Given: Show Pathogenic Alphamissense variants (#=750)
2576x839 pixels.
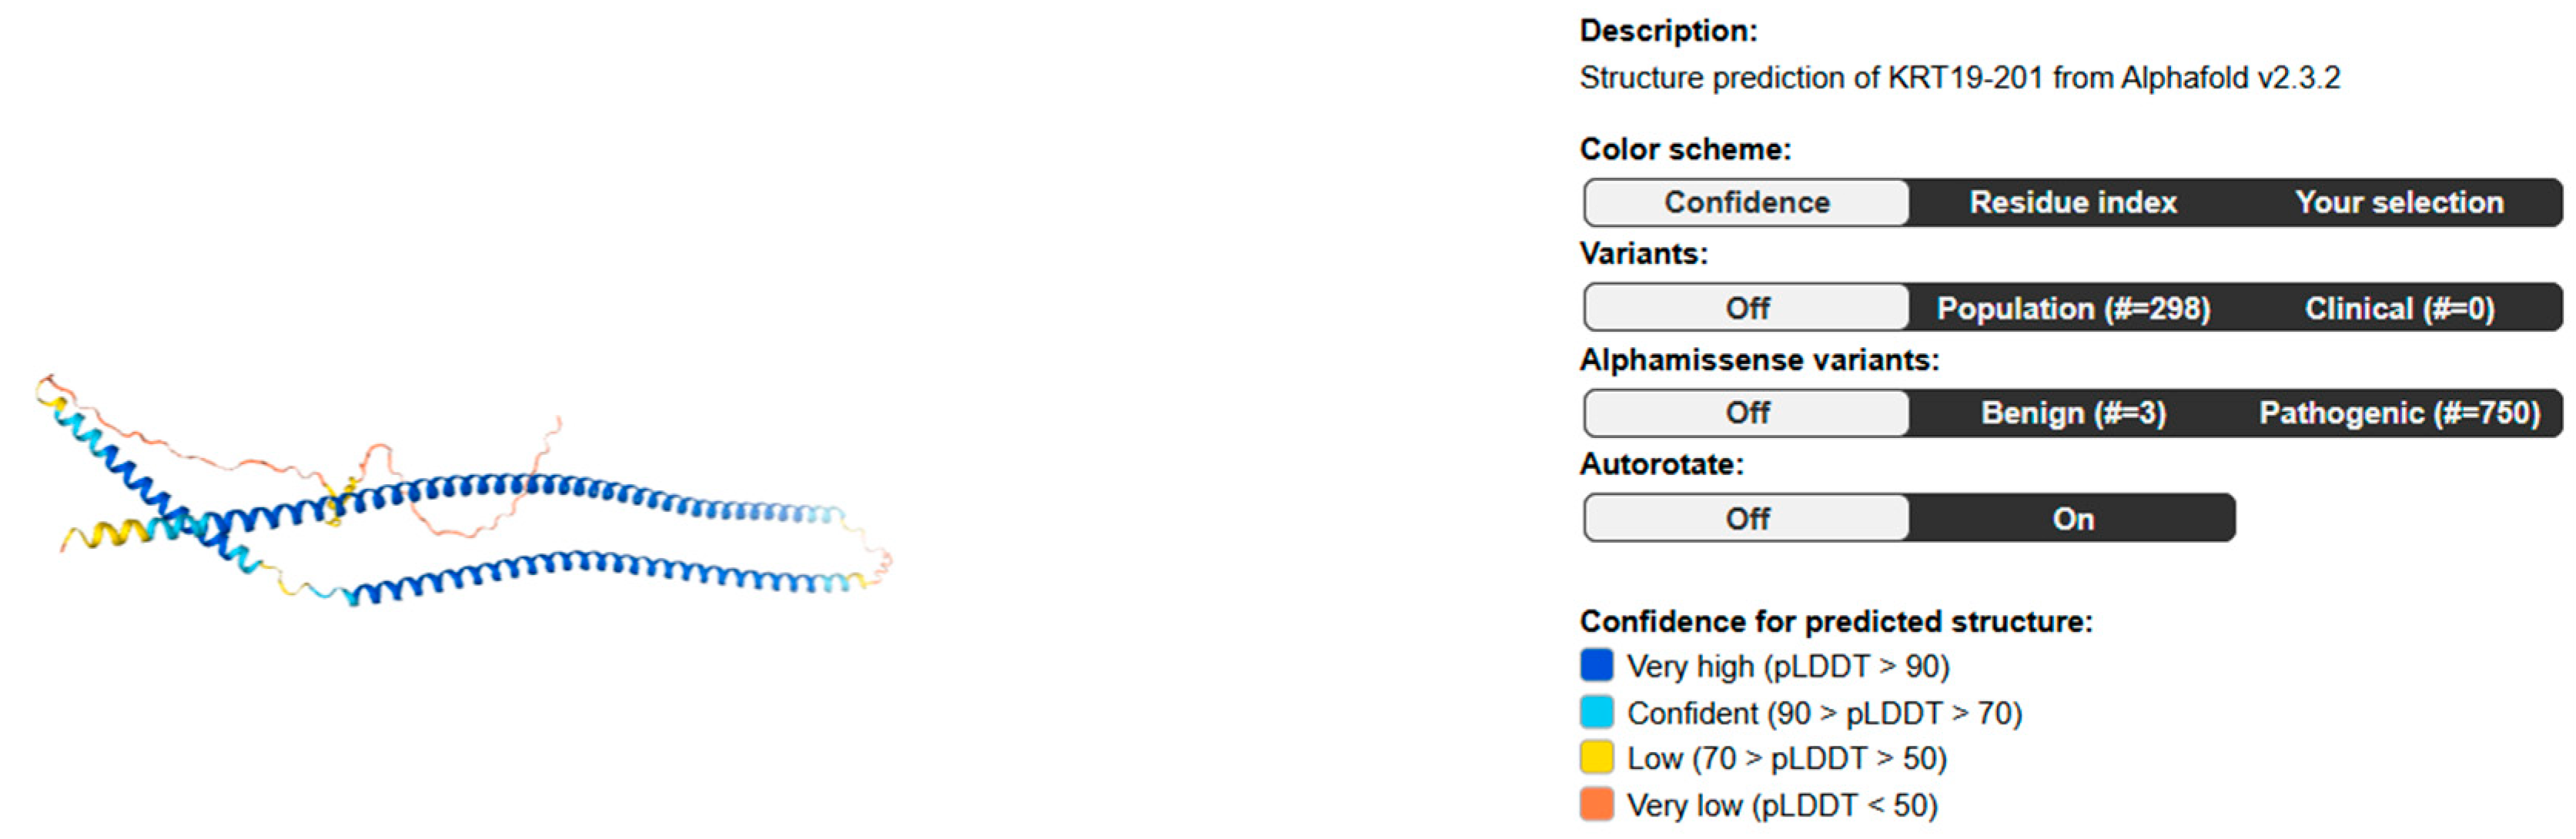Looking at the screenshot, I should (x=2398, y=413).
